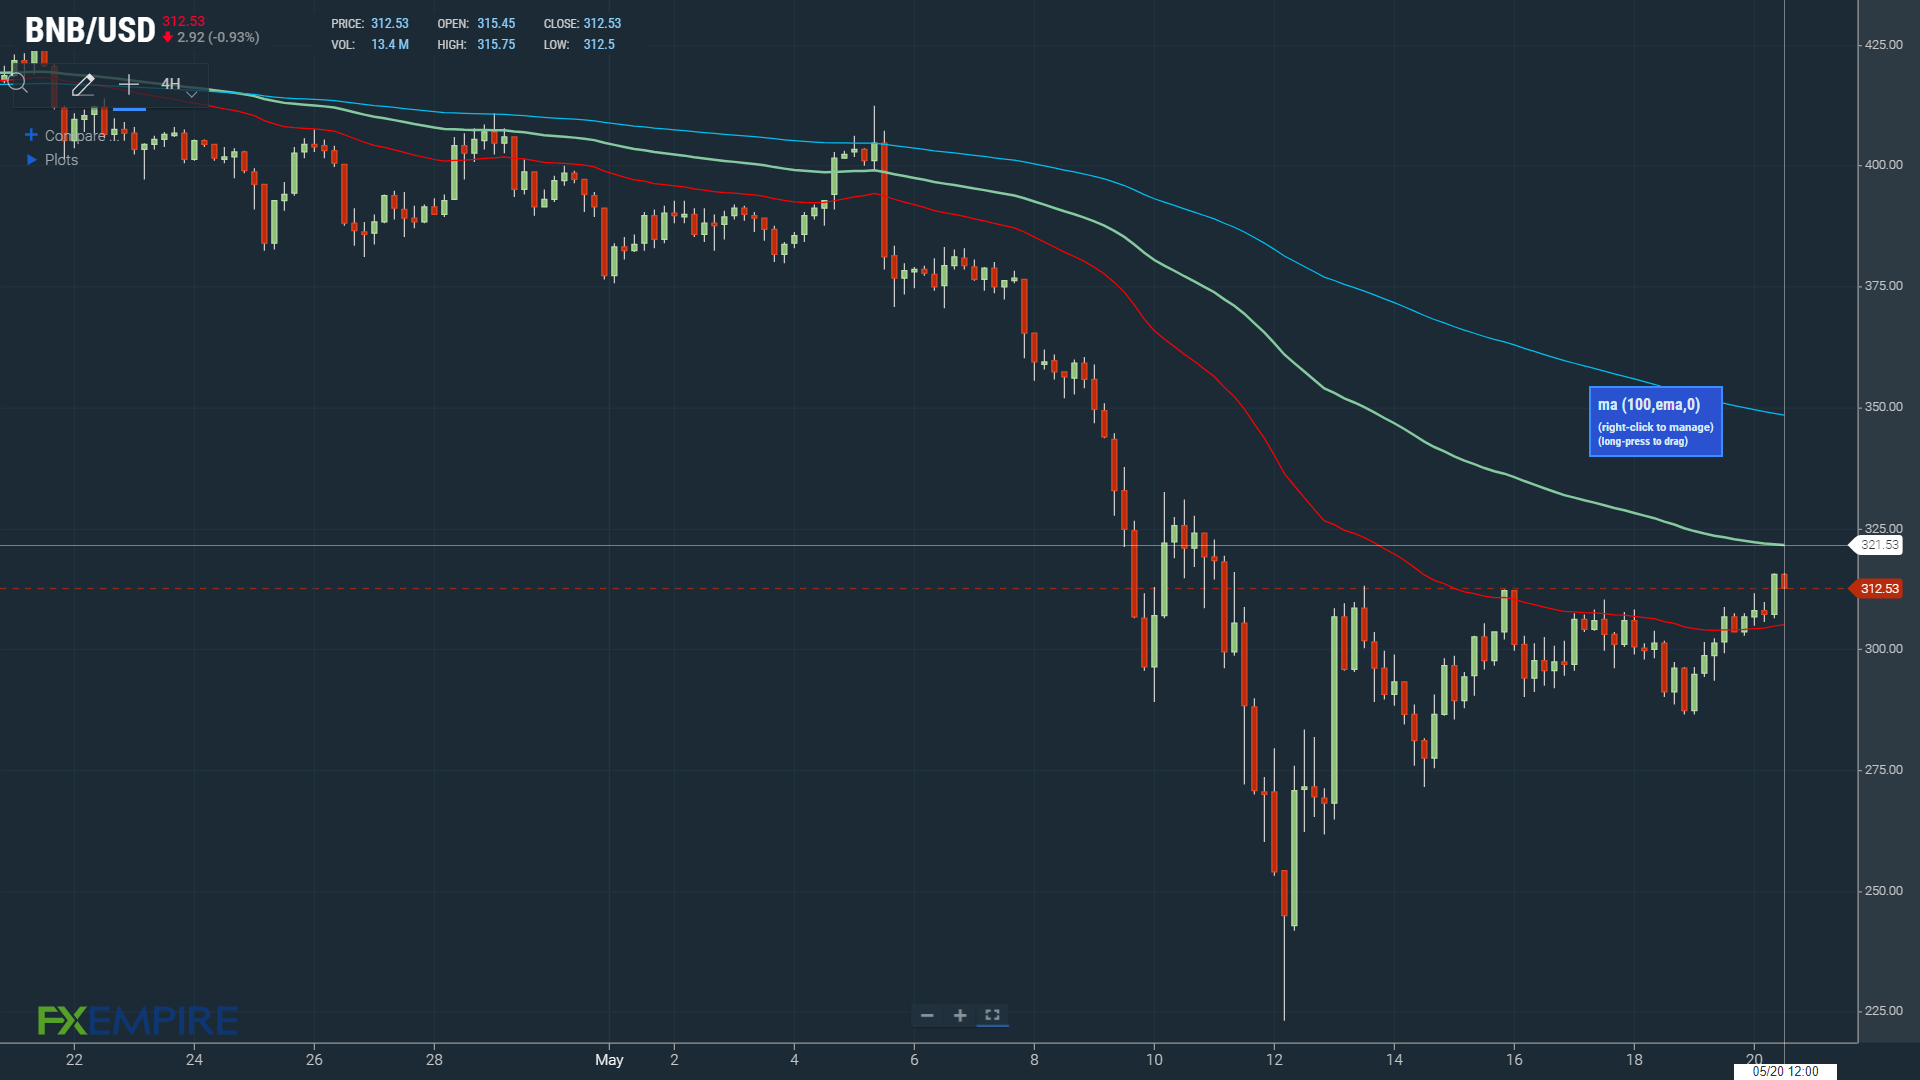Zoom in with the plus button
1920x1080 pixels.
point(960,1015)
